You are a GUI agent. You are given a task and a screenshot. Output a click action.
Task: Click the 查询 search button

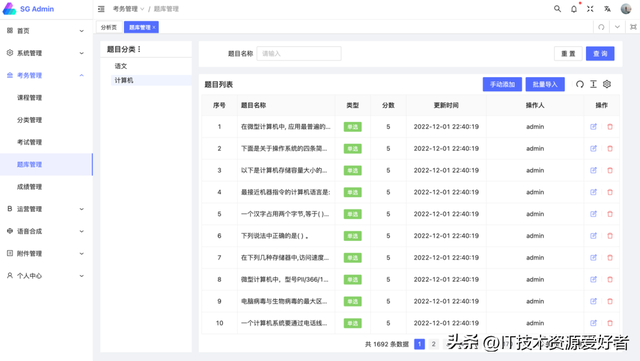[x=600, y=53]
